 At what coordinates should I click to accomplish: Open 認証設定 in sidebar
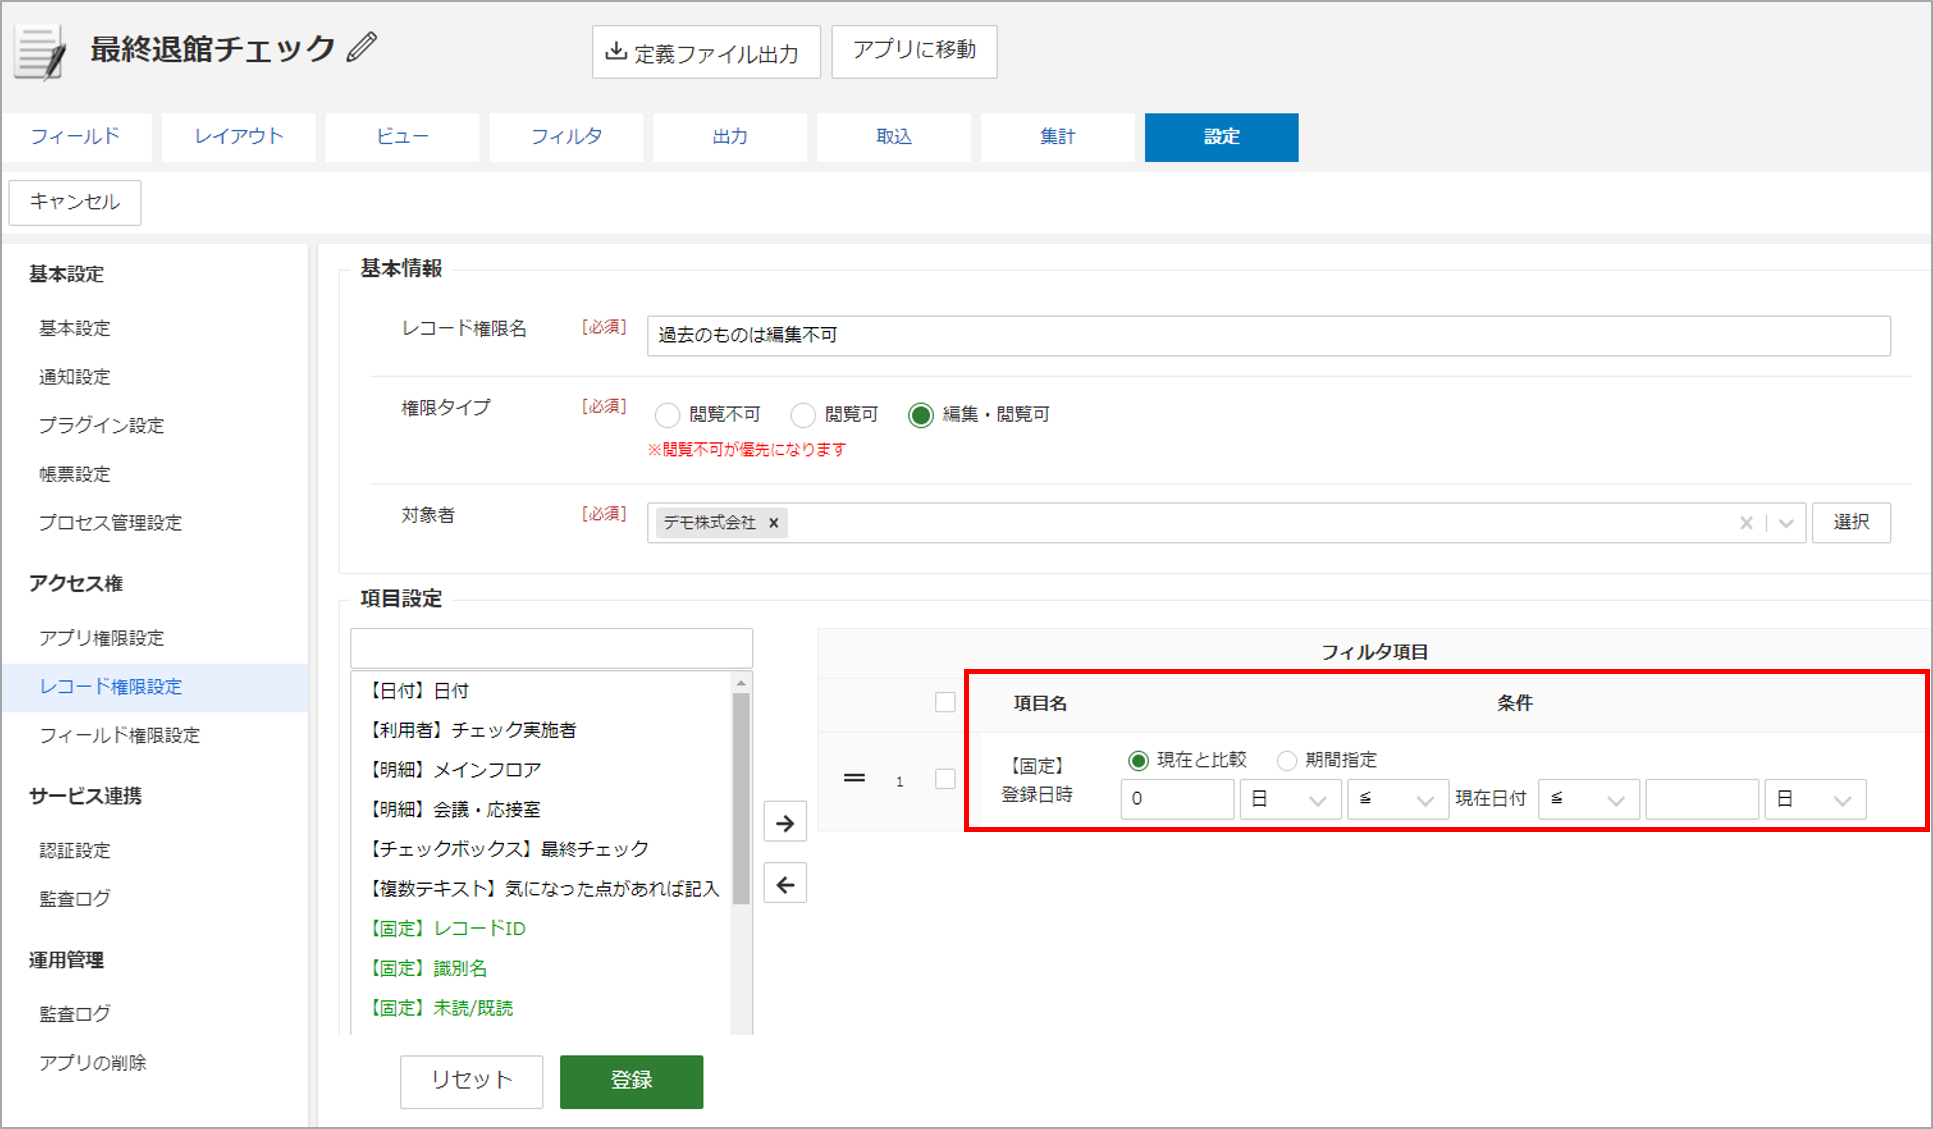pos(74,850)
